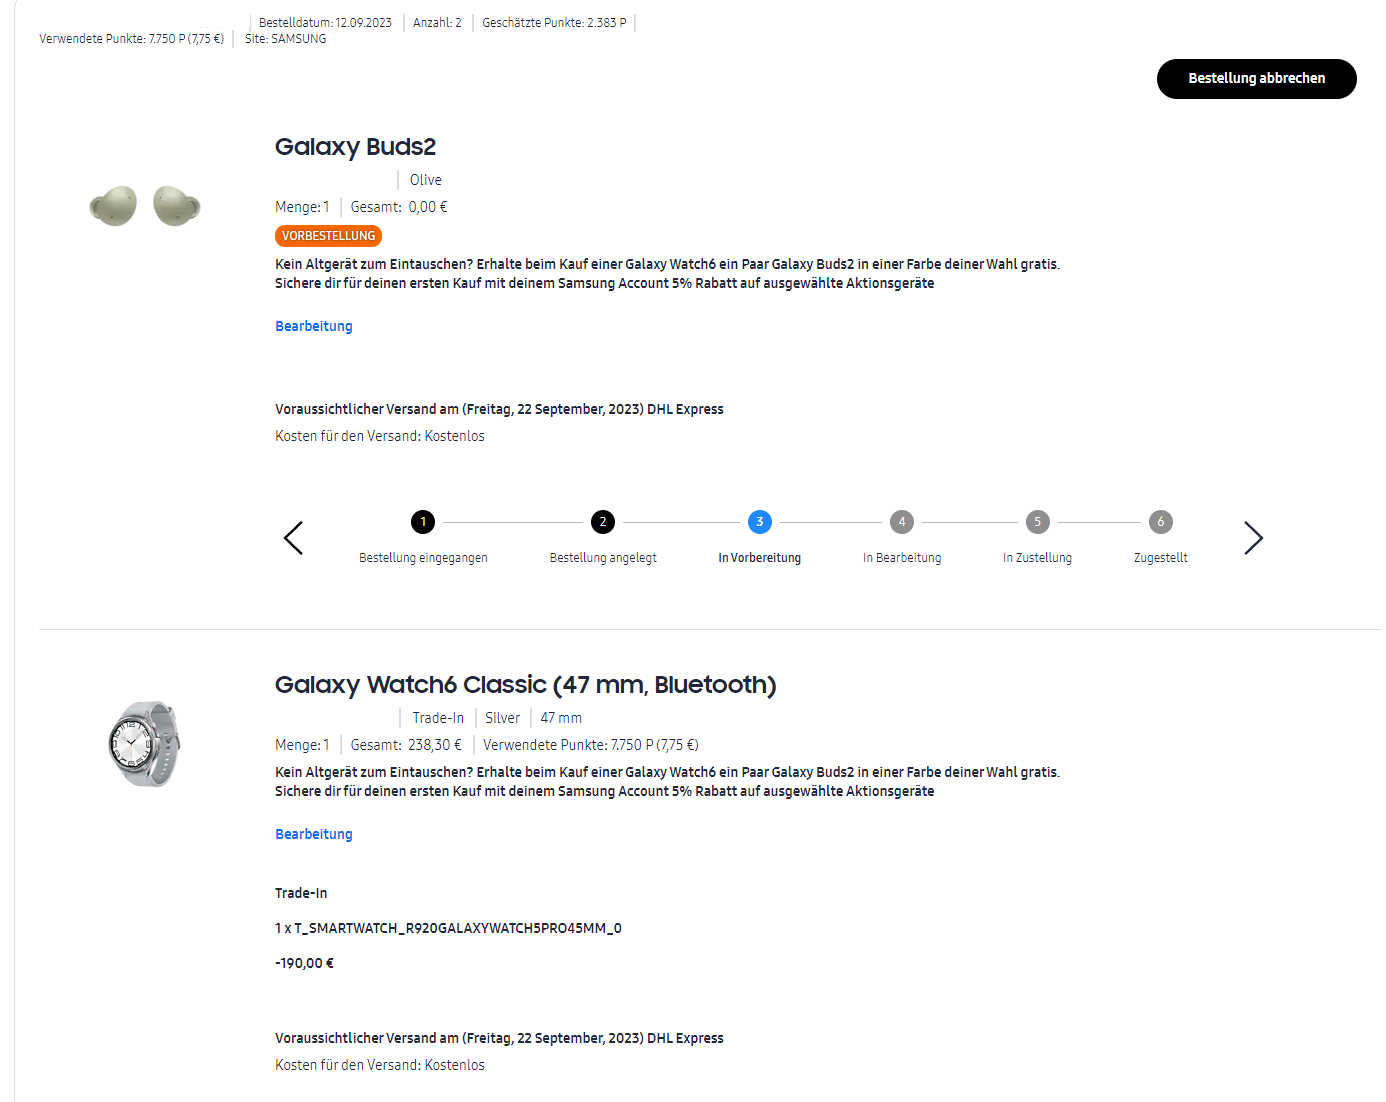Screen dimensions: 1386x1102
Task: Click the In Vorbereitung step label
Action: click(760, 558)
